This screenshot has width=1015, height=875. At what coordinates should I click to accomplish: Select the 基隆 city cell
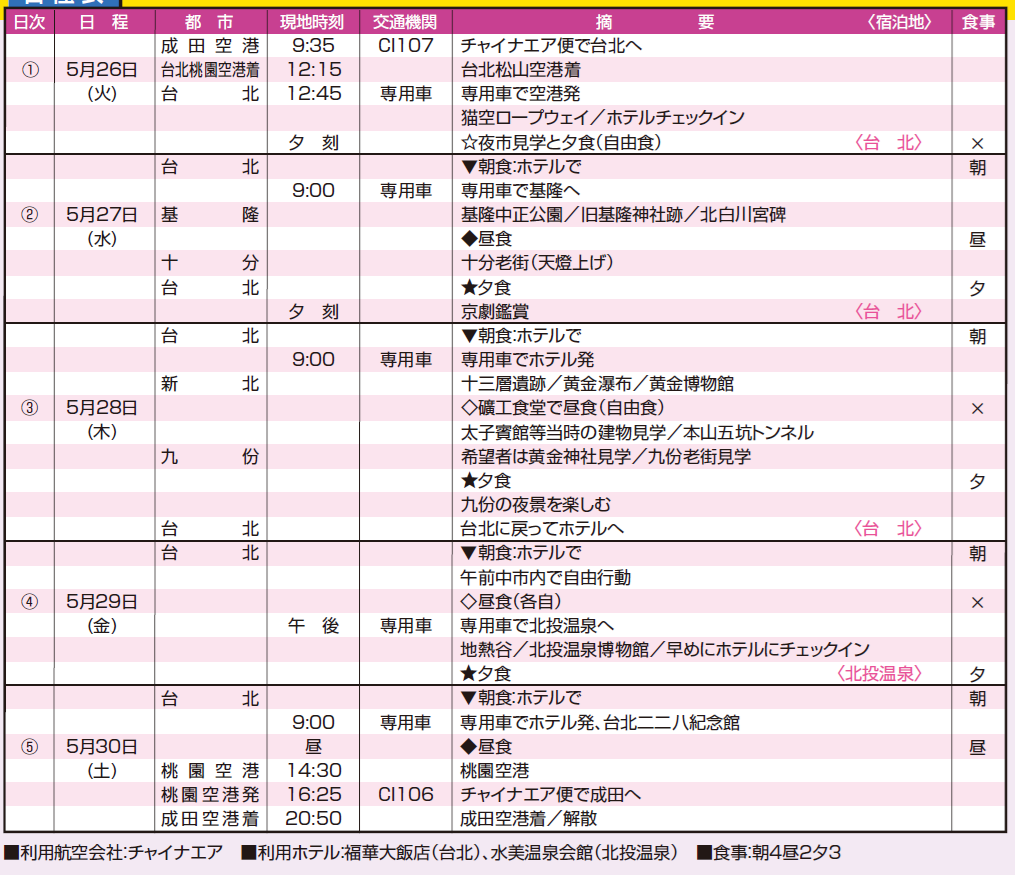tap(210, 215)
